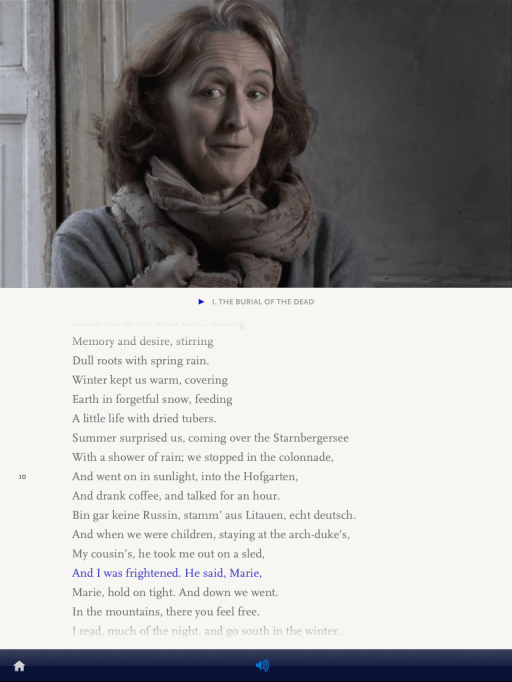Tap line 'In the mountains, there you feel free.'
Screen dimensions: 512x682
[x=166, y=612]
